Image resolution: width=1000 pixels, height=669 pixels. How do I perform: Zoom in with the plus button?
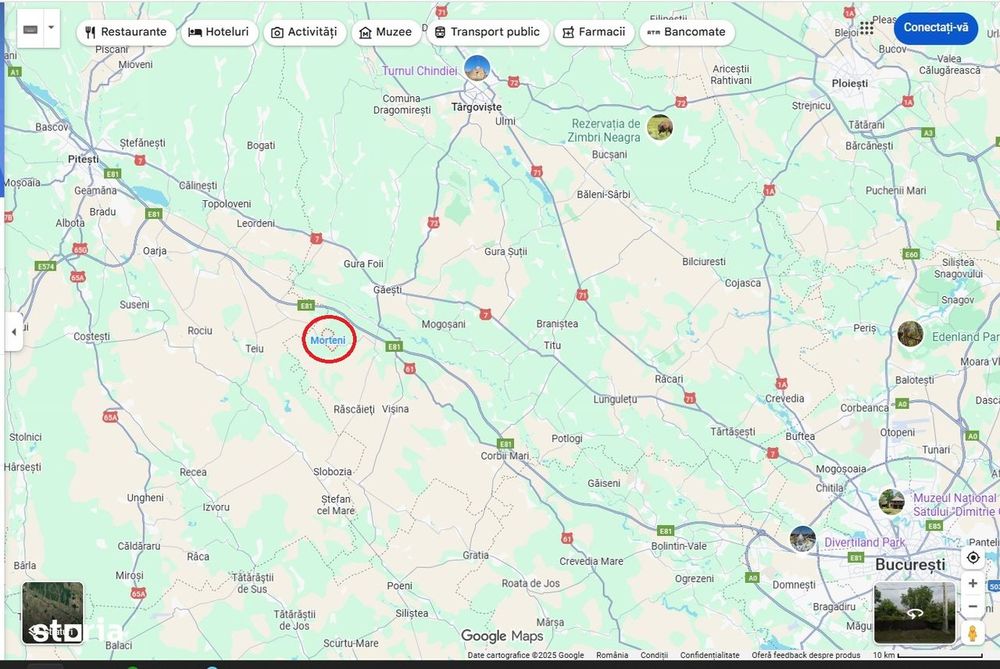pos(973,583)
